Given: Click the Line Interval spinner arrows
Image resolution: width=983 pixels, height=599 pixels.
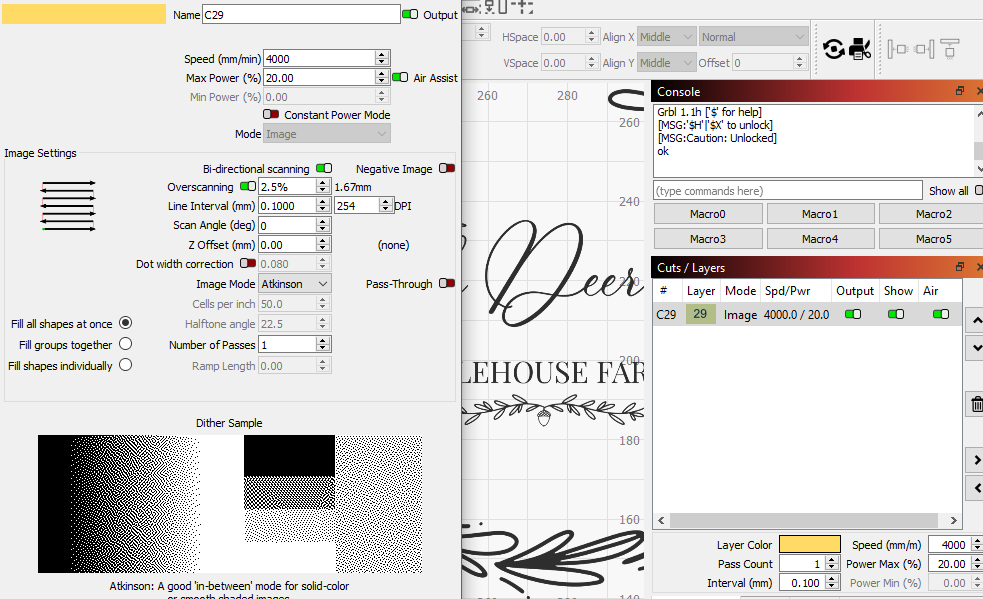Looking at the screenshot, I should tap(322, 205).
